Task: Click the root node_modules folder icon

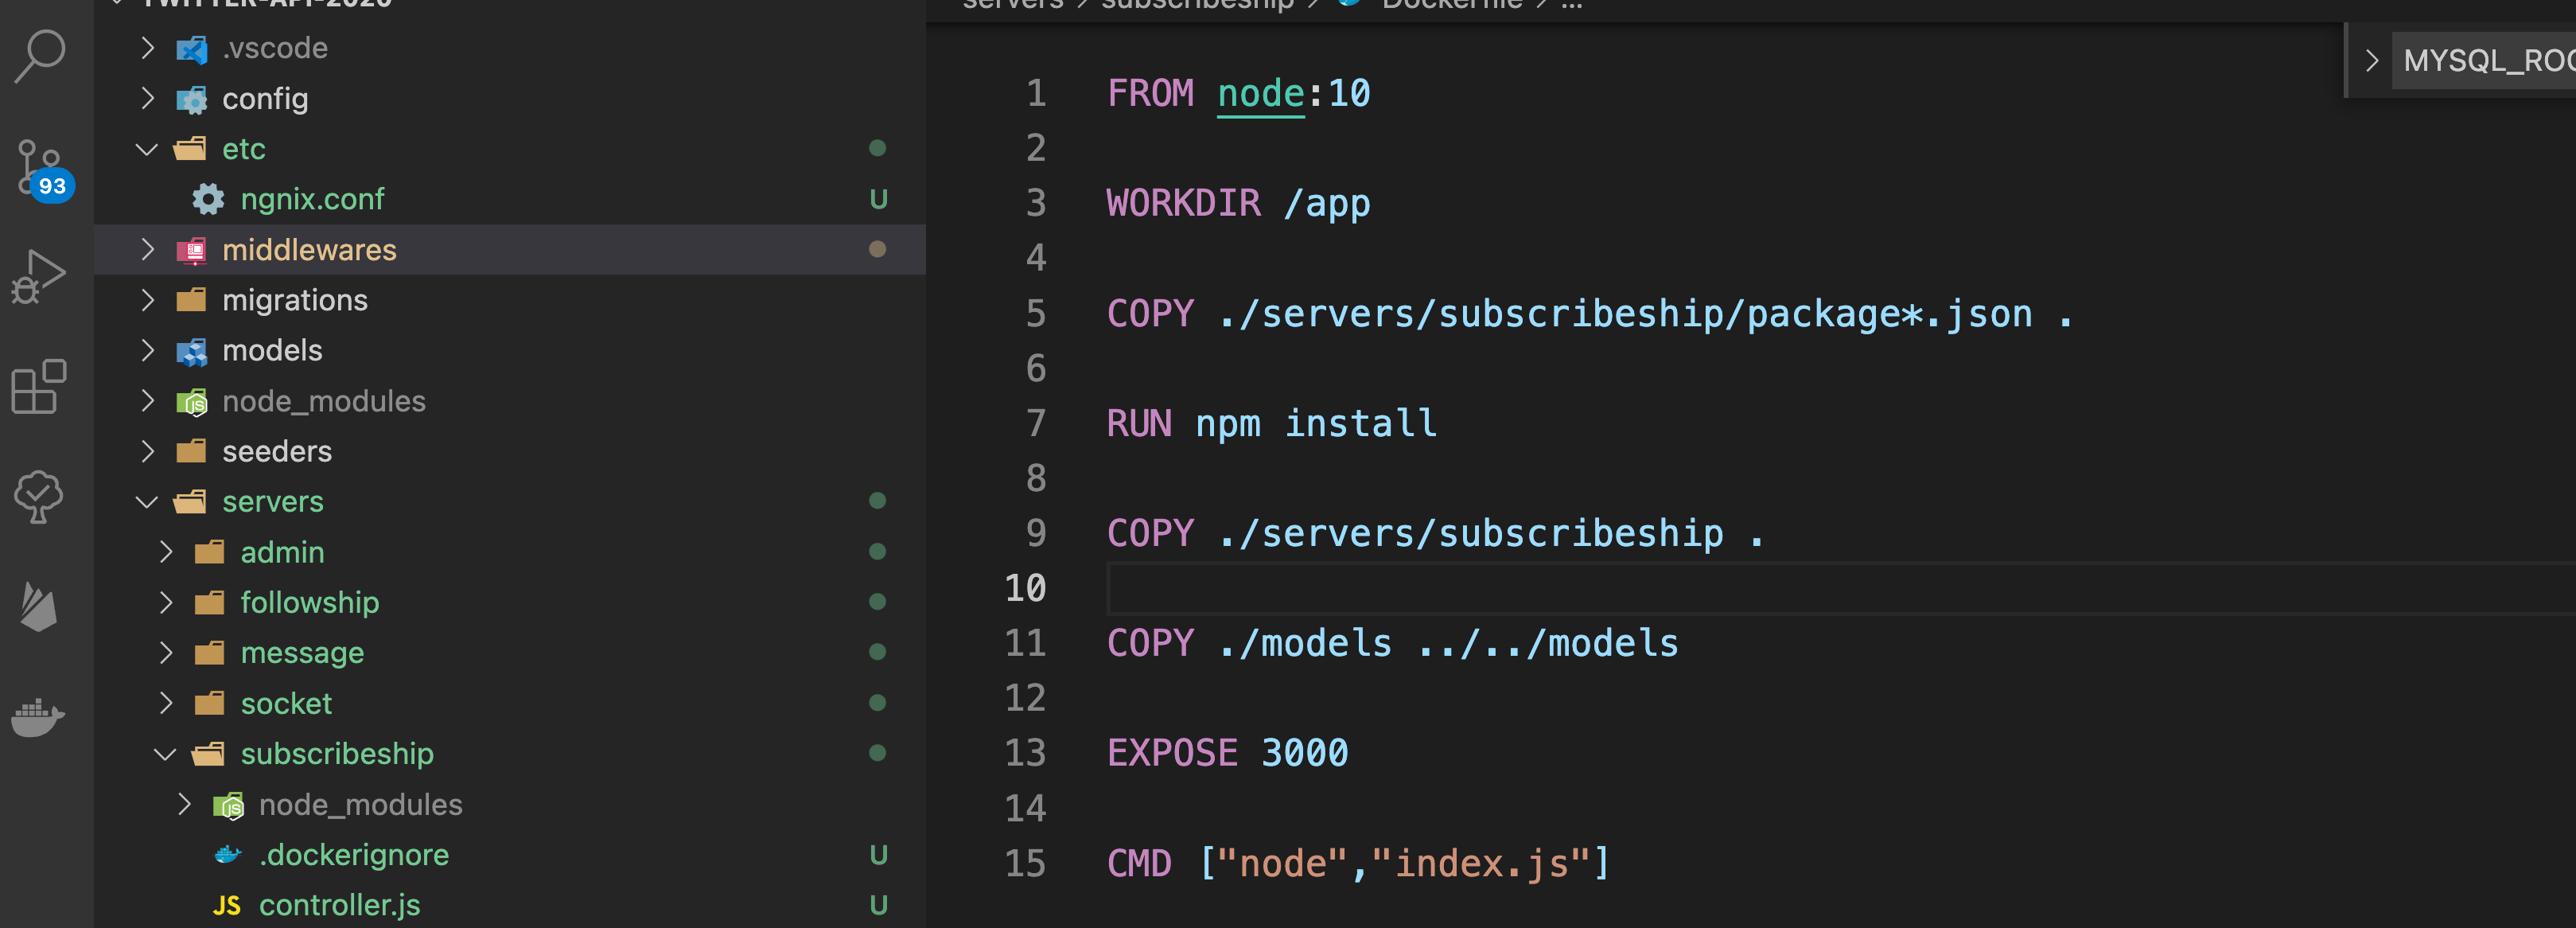Action: (191, 402)
